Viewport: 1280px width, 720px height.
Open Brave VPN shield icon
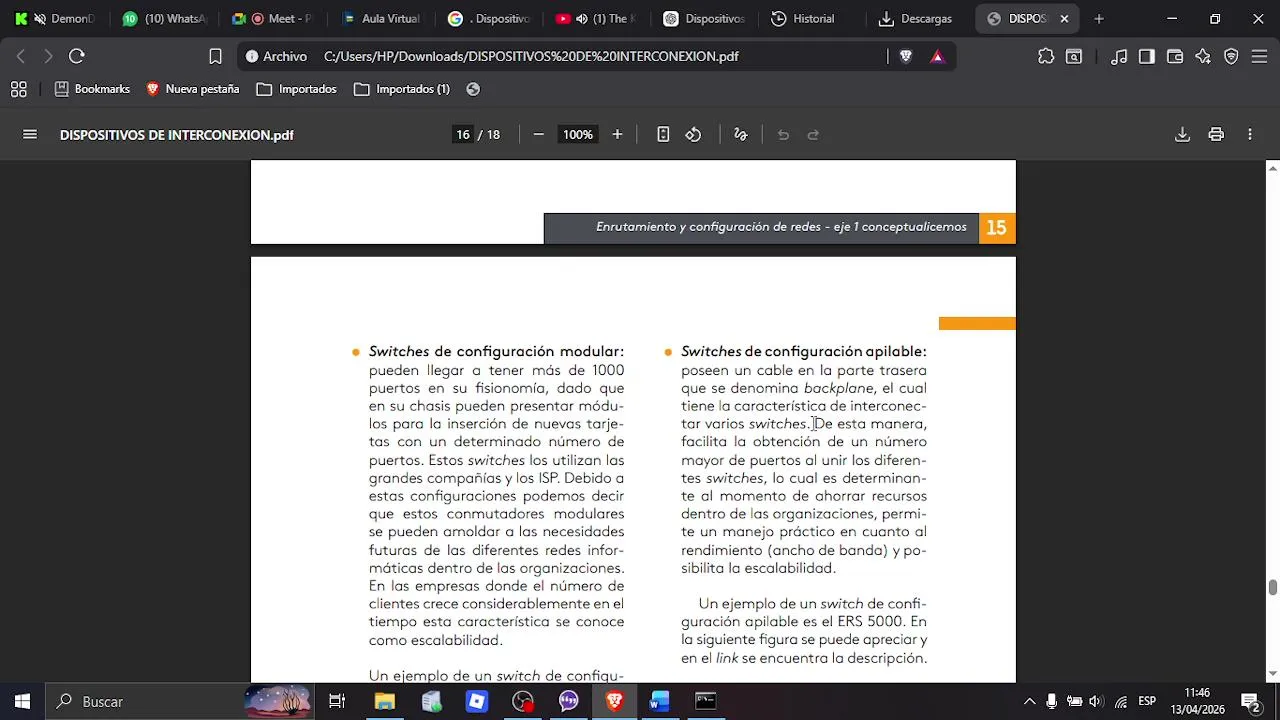pos(1231,57)
